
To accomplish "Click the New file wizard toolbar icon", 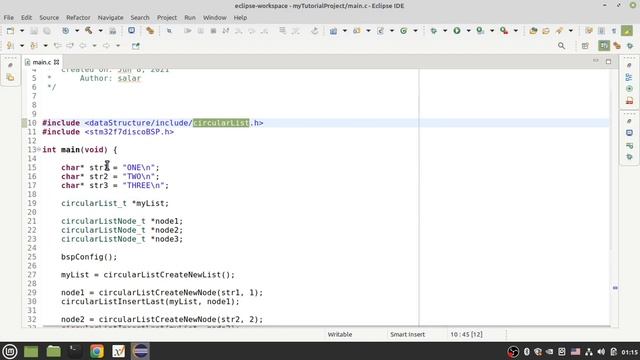I will point(10,31).
